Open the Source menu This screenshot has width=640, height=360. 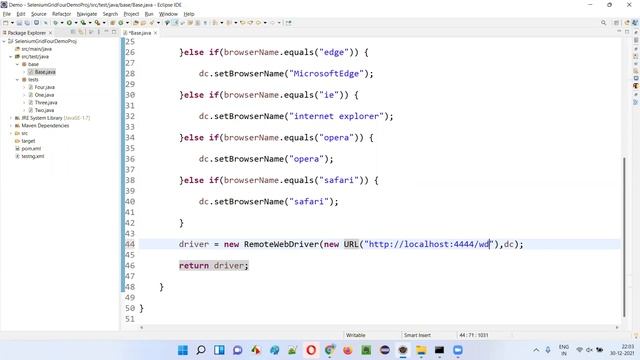coord(39,14)
